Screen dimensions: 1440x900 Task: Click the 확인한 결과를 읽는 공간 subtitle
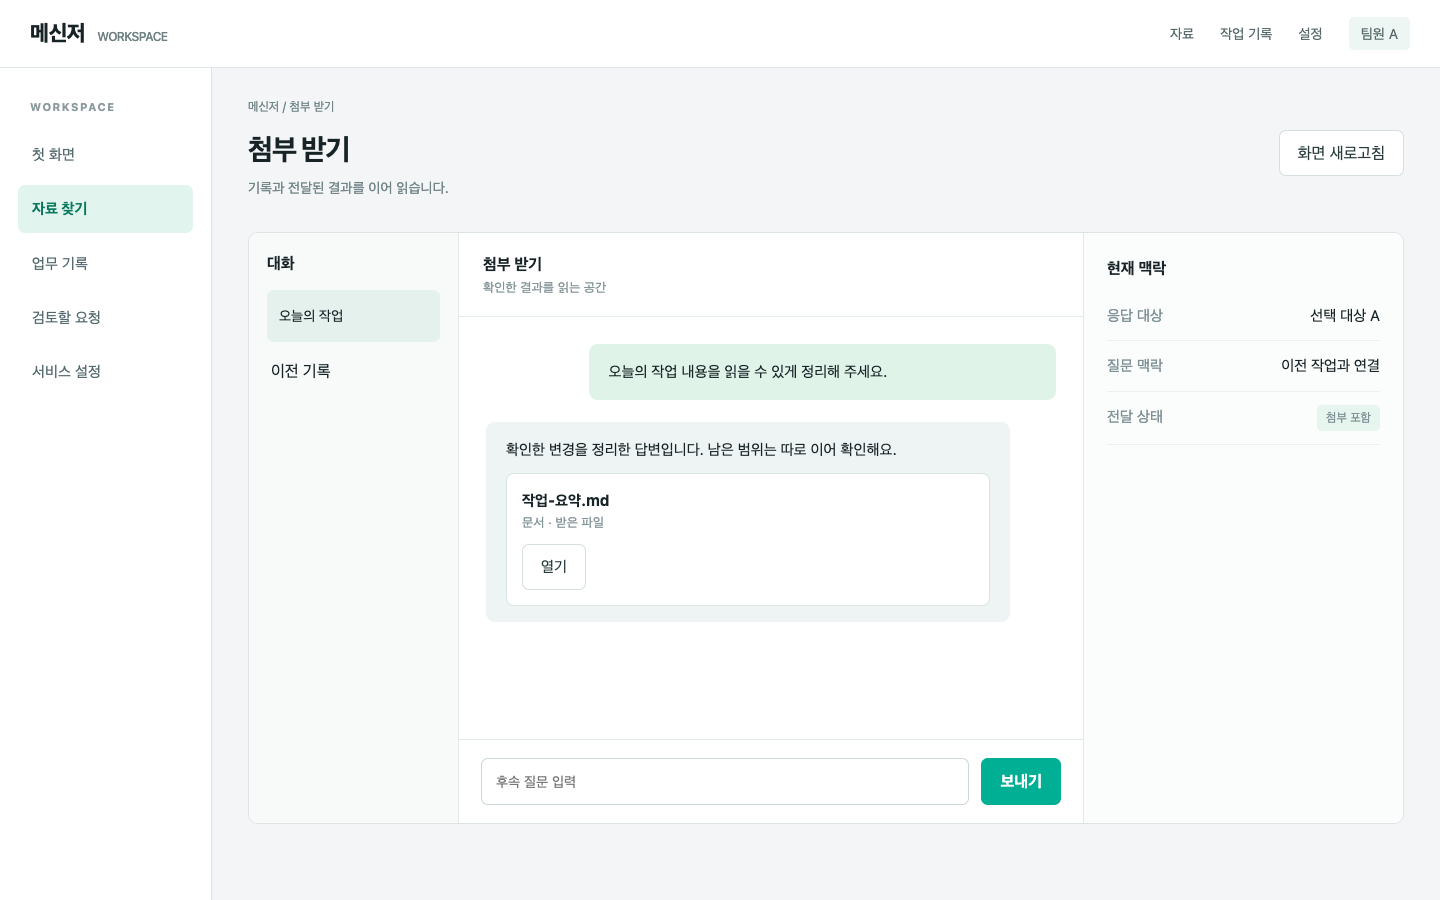coord(544,288)
